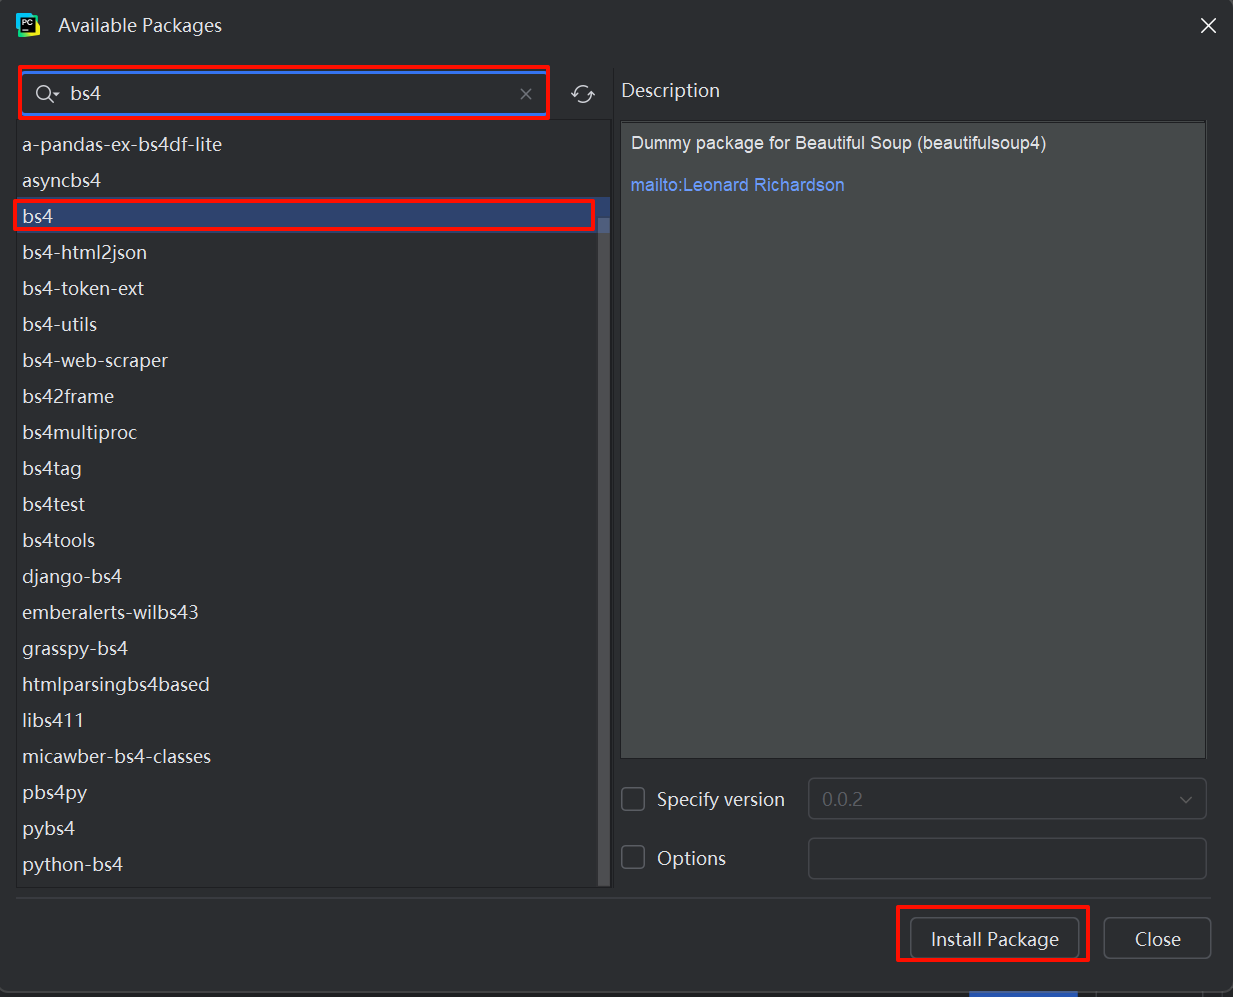Enable the Options checkbox
Viewport: 1233px width, 997px height.
pos(633,858)
